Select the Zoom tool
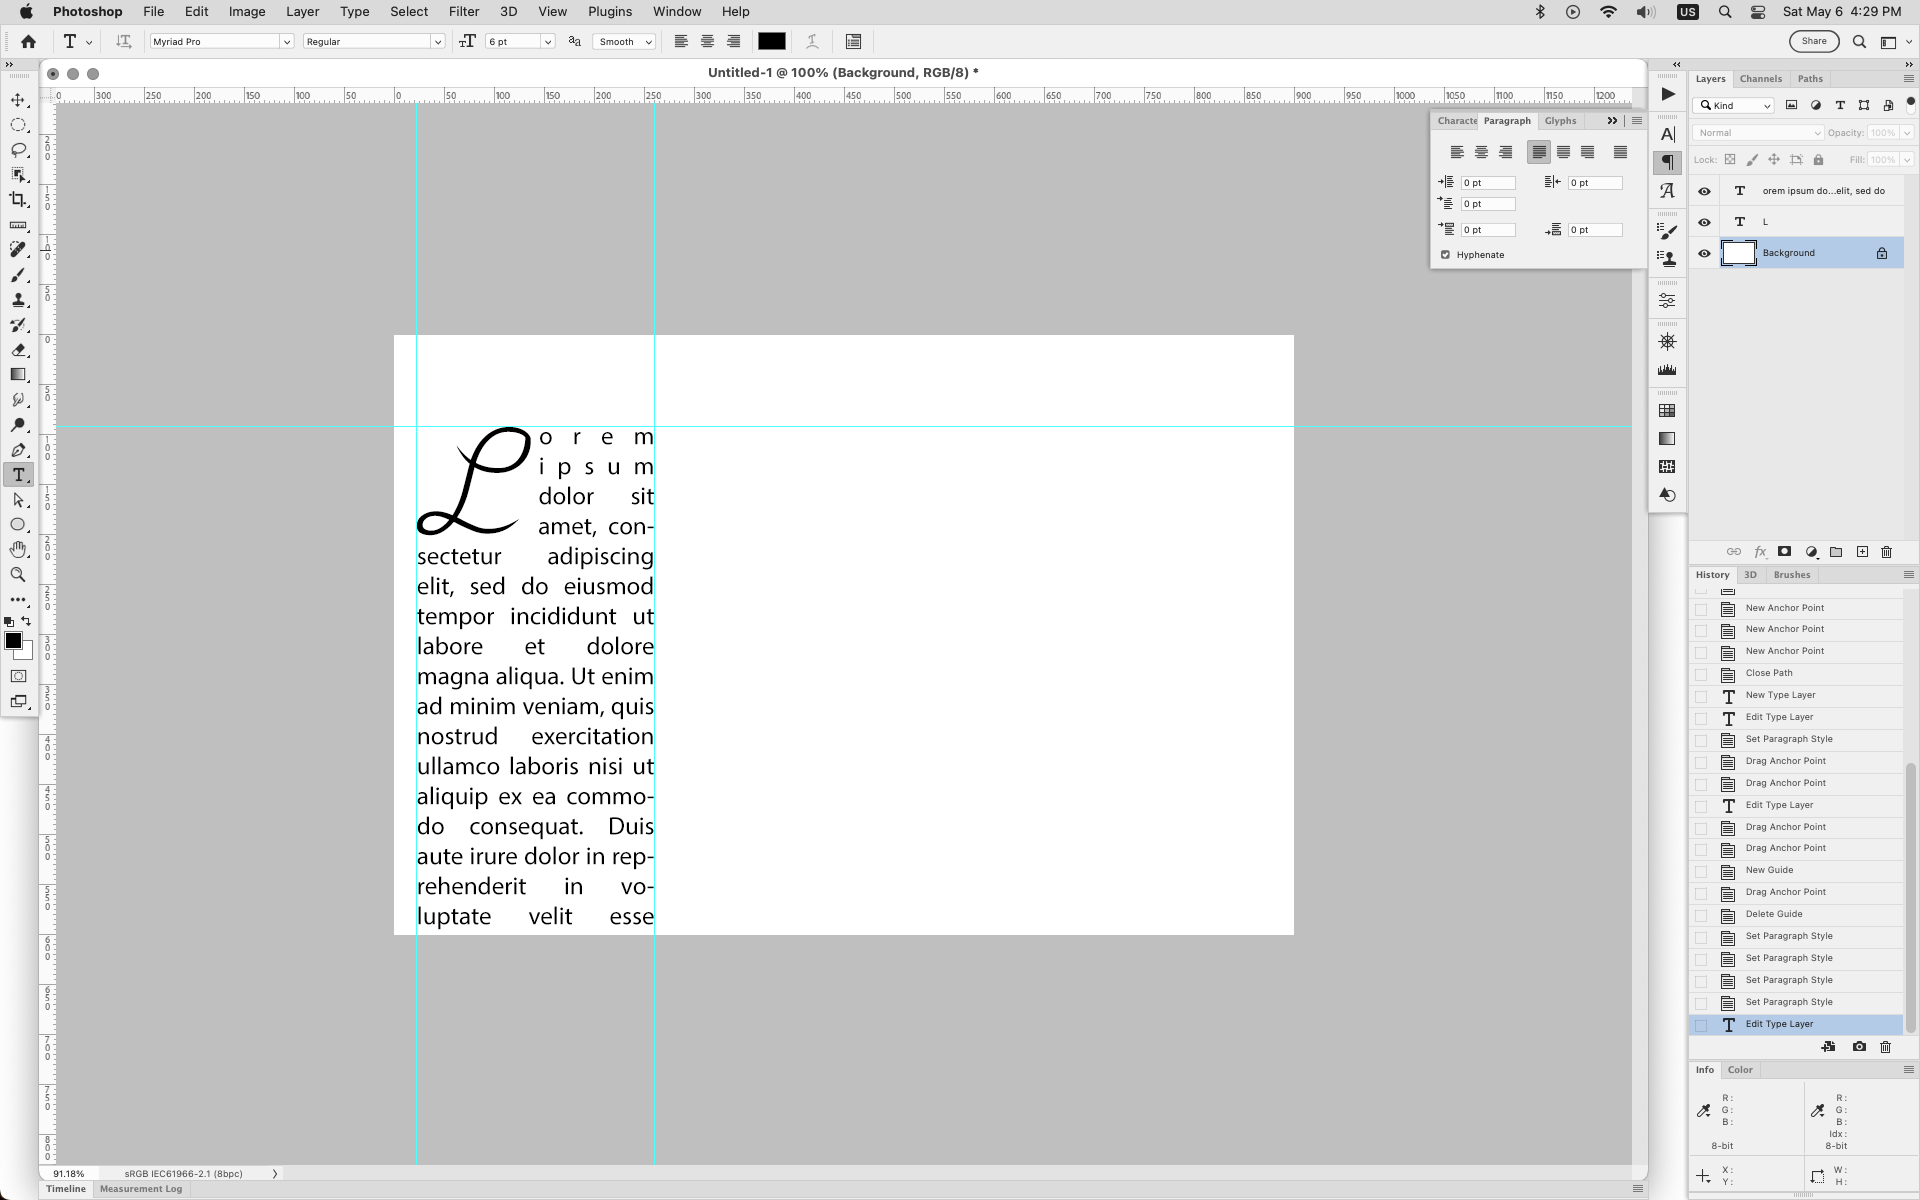The image size is (1920, 1200). tap(18, 575)
